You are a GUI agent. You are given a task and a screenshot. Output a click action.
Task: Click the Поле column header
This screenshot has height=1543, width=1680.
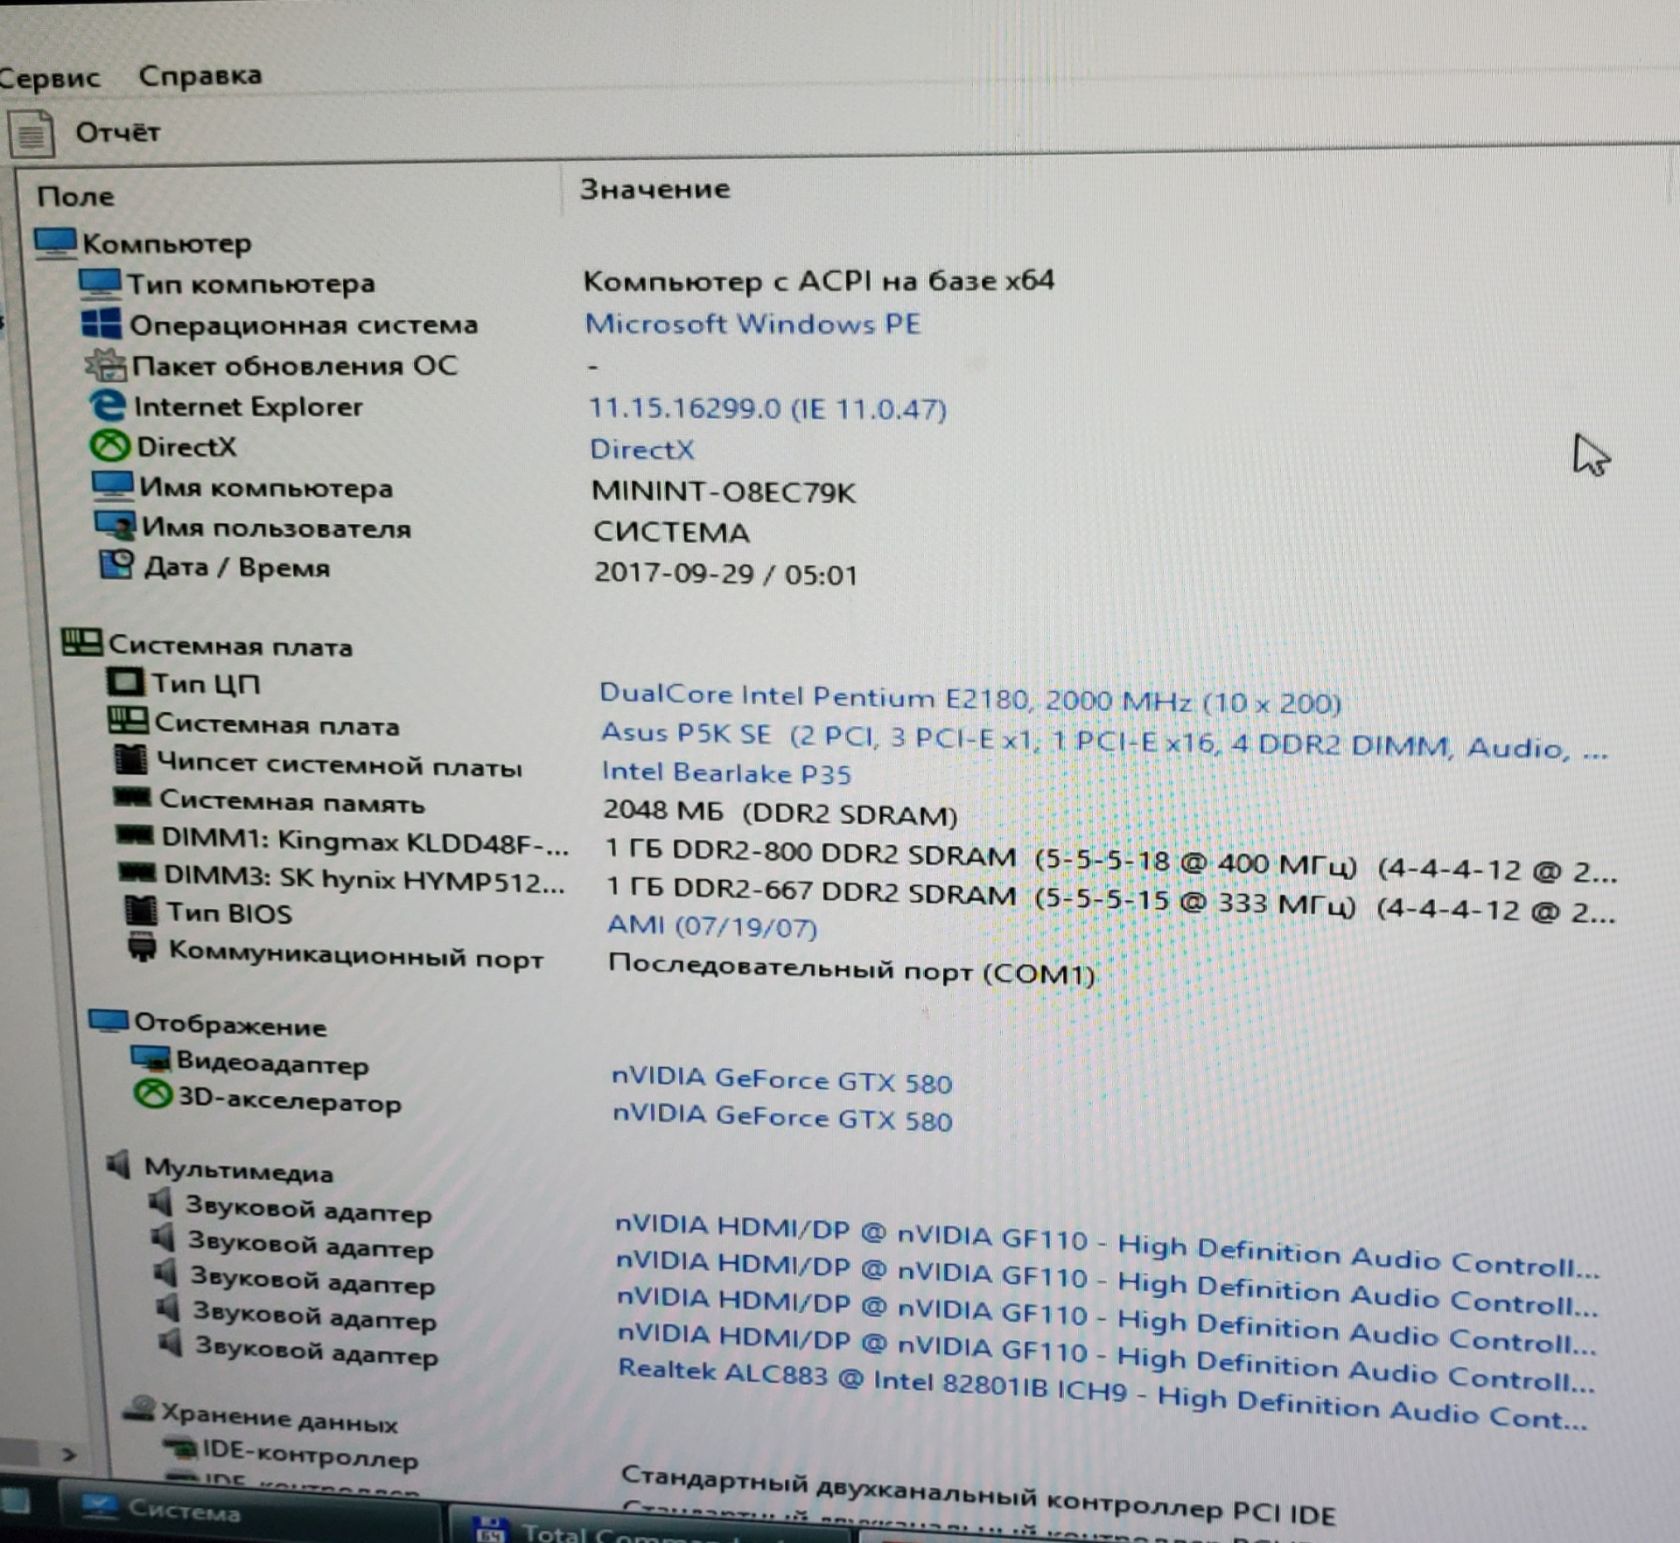click(x=75, y=196)
